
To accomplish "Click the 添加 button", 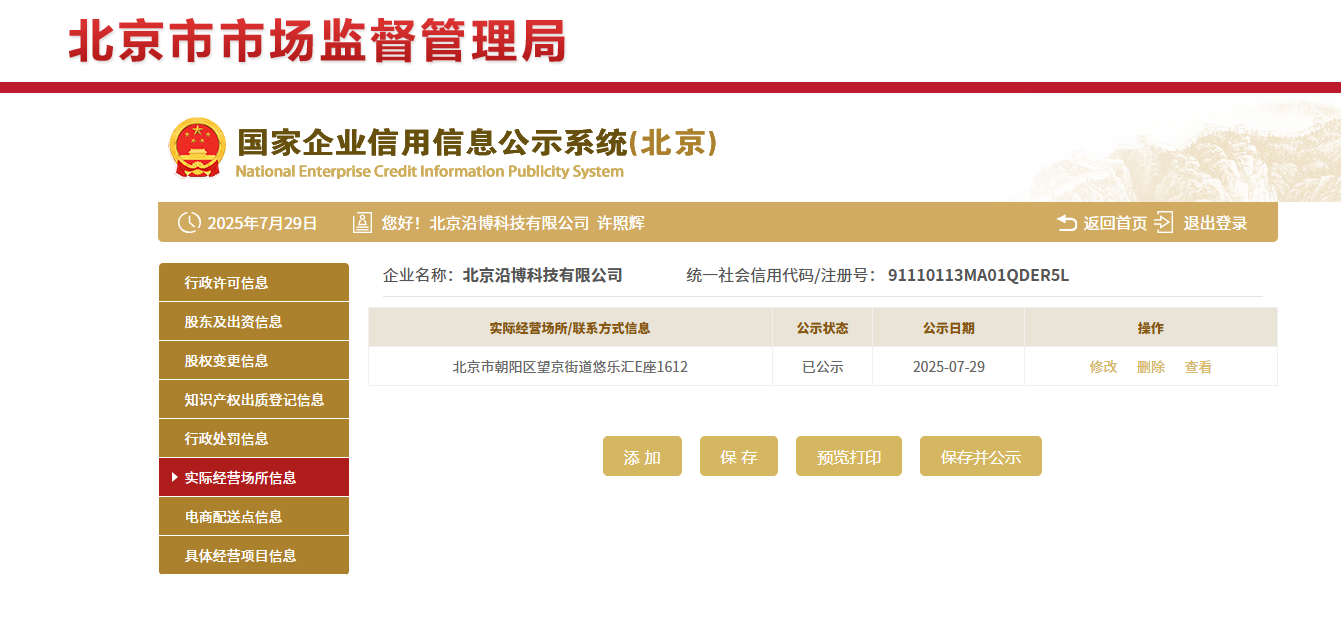I will (x=642, y=456).
